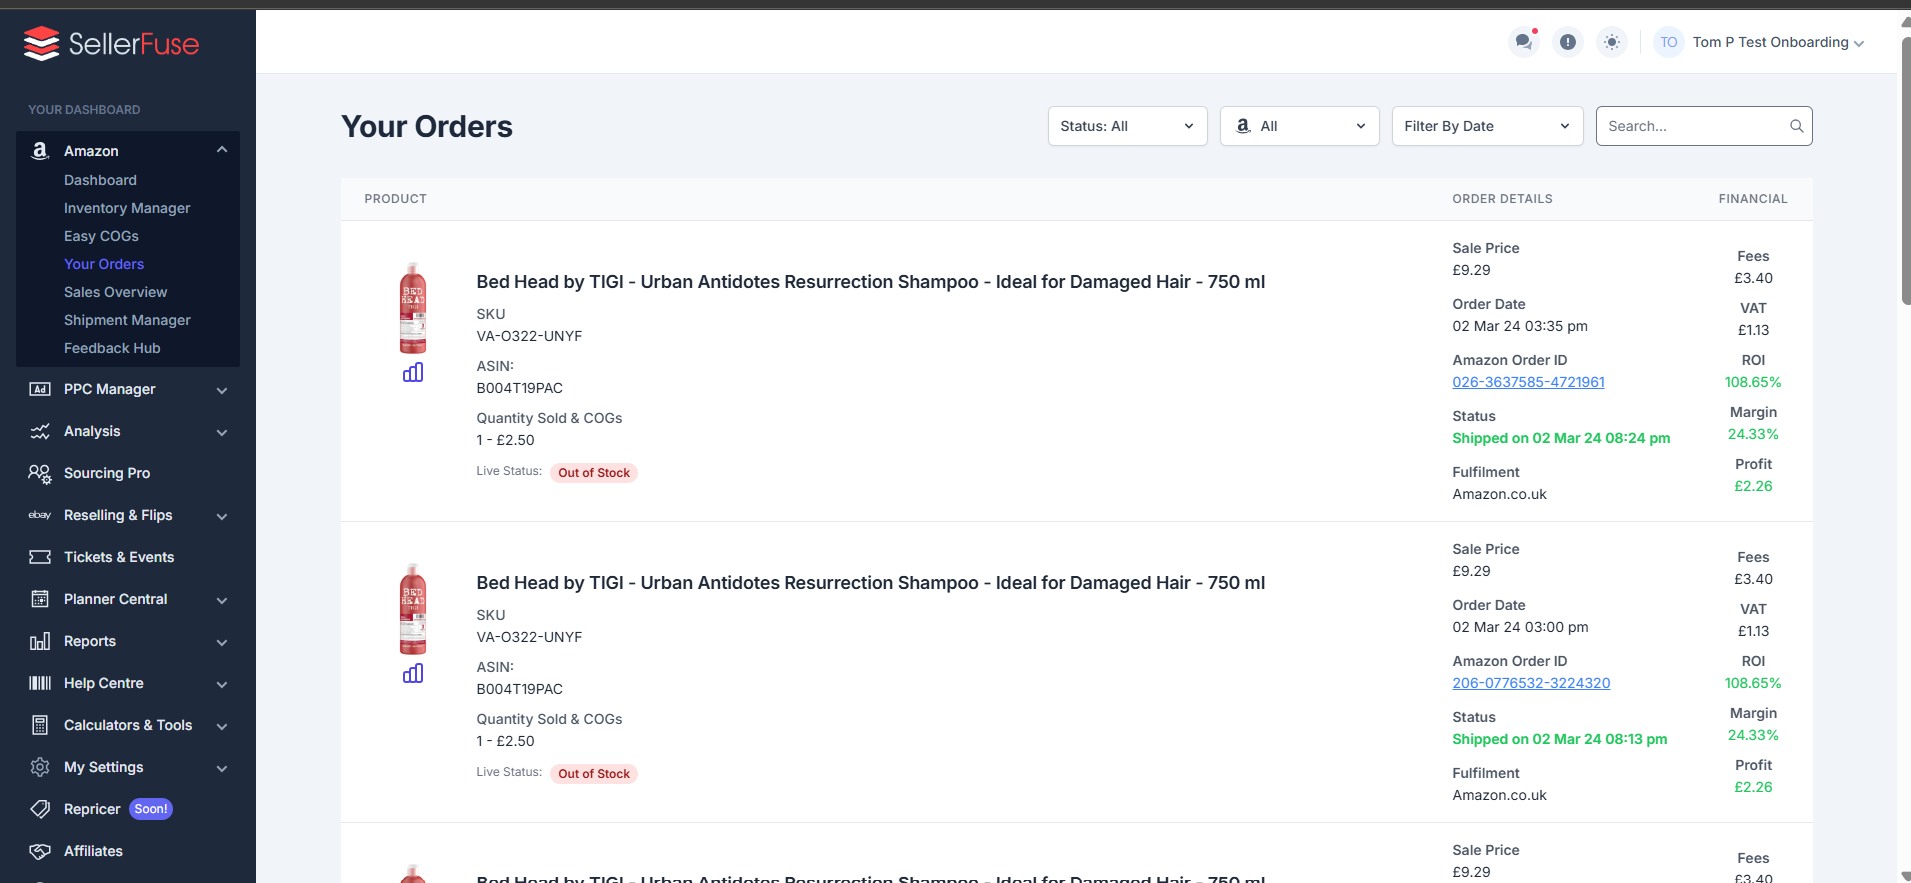Viewport: 1911px width, 883px height.
Task: Toggle light/dark theme sun icon
Action: [1611, 42]
